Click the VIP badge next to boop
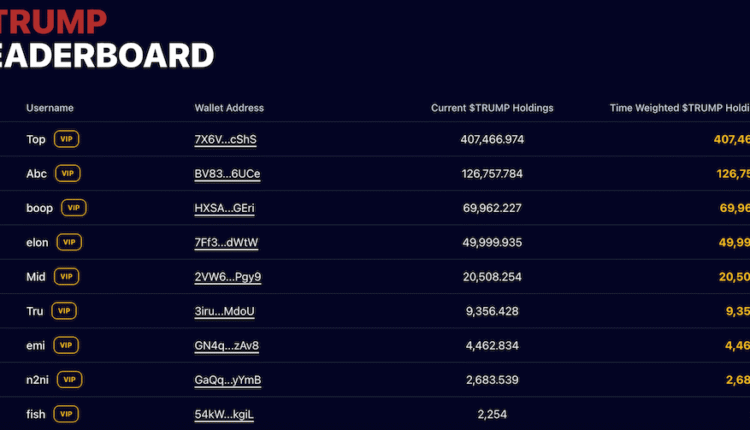 coord(74,207)
